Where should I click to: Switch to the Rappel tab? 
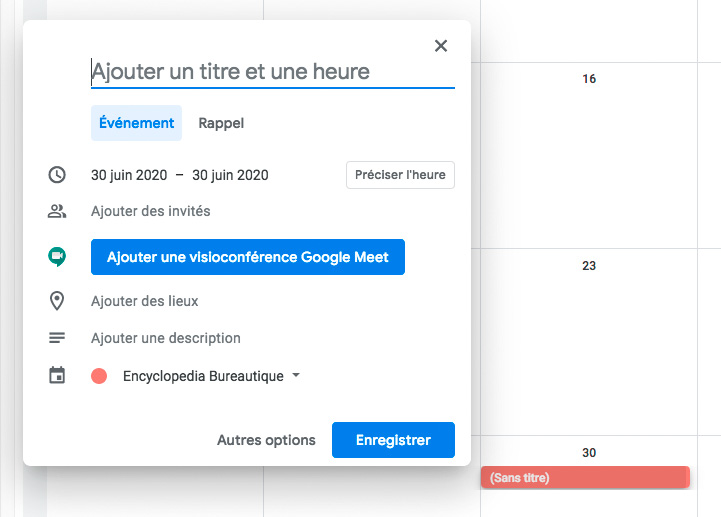[x=221, y=123]
